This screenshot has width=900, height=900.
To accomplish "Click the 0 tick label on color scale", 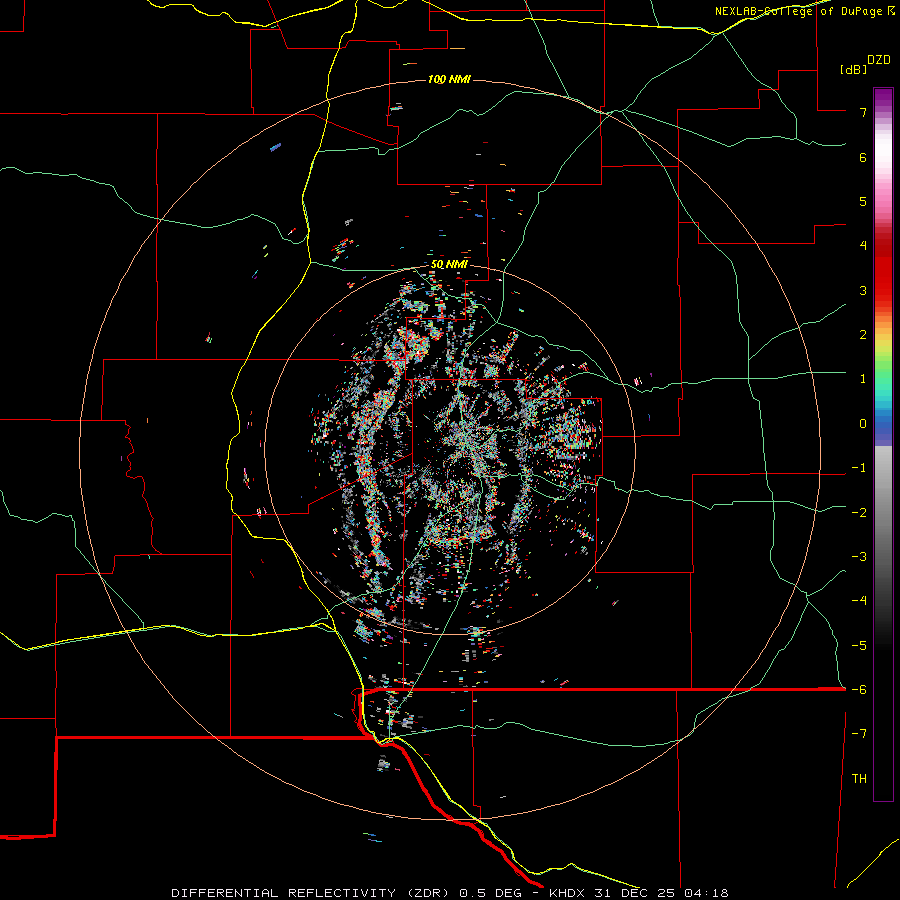I will [x=863, y=423].
